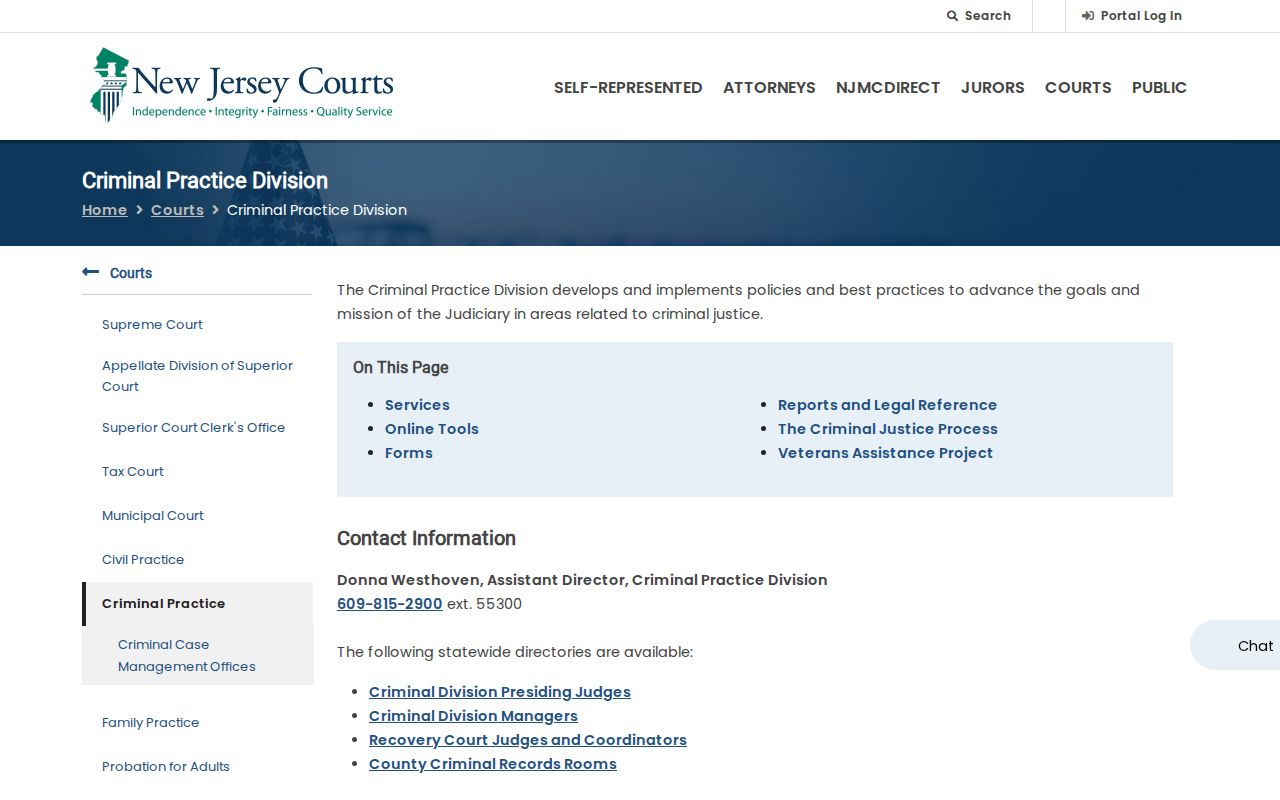
Task: Open Municipal Court in the sidebar
Action: [153, 515]
